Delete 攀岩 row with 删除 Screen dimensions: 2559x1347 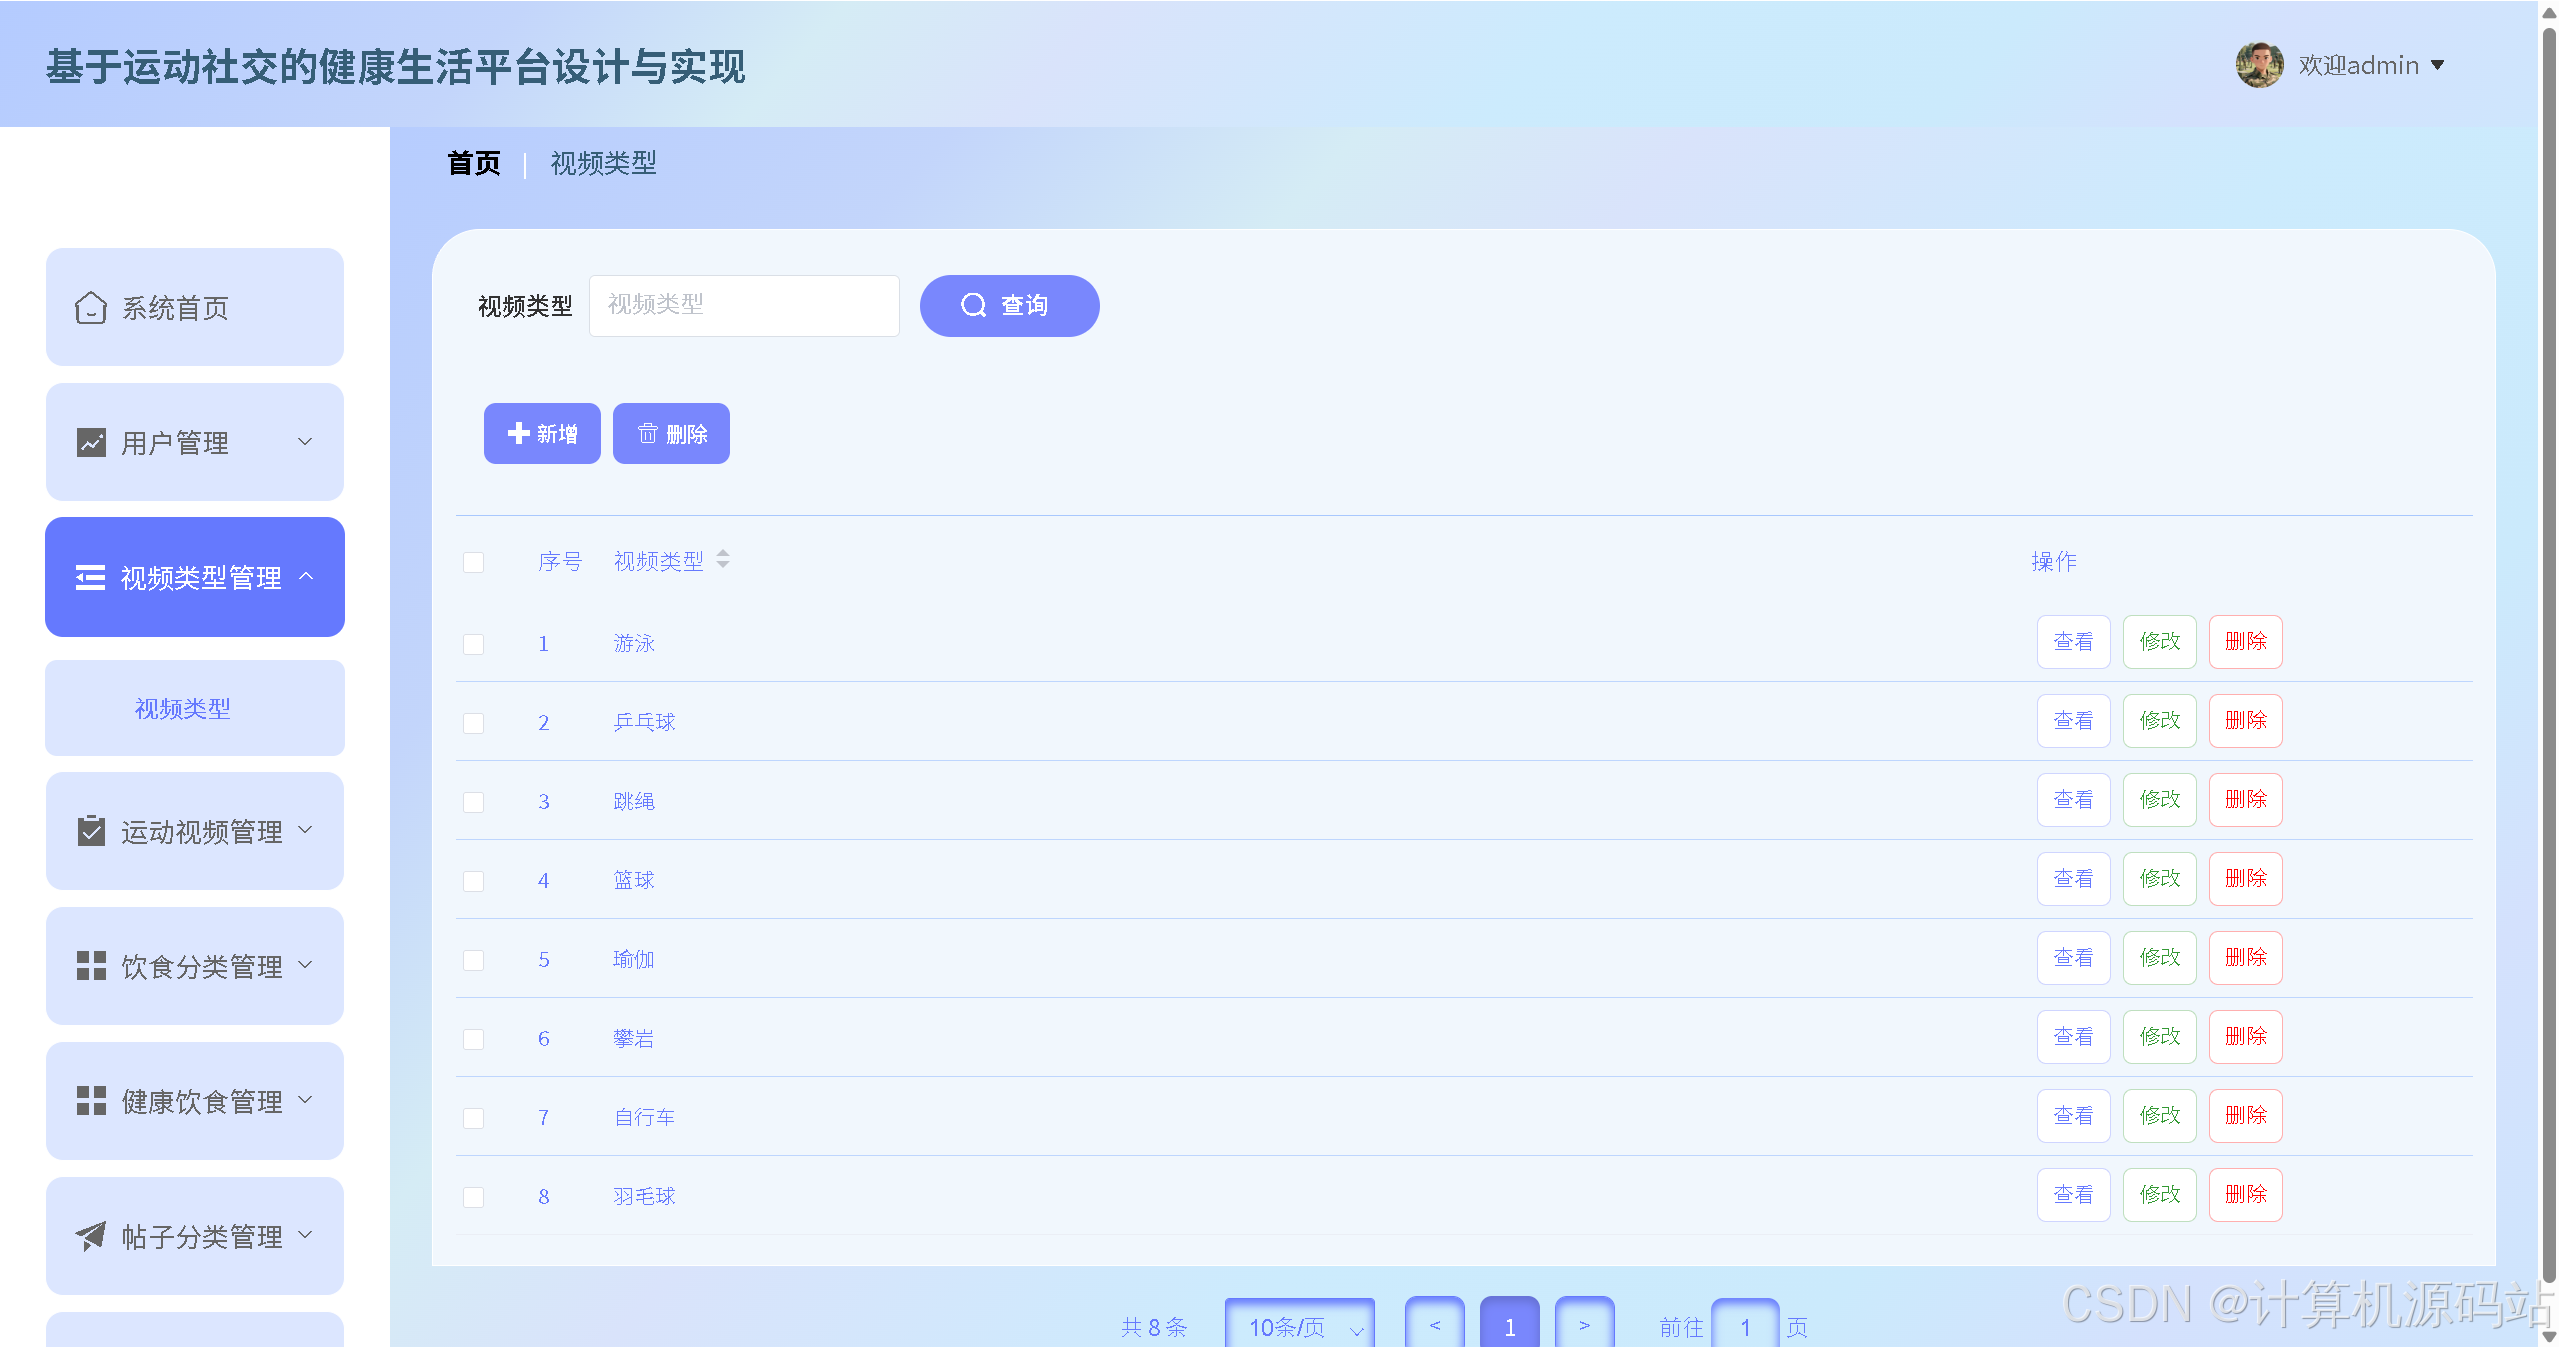coord(2246,1036)
